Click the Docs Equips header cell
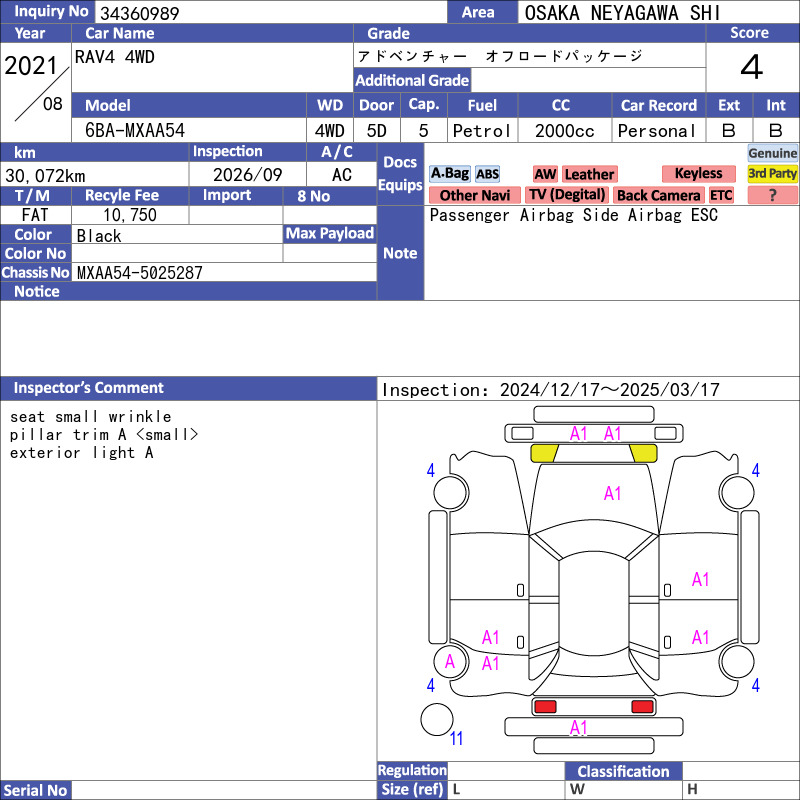This screenshot has height=800, width=800. pos(400,174)
